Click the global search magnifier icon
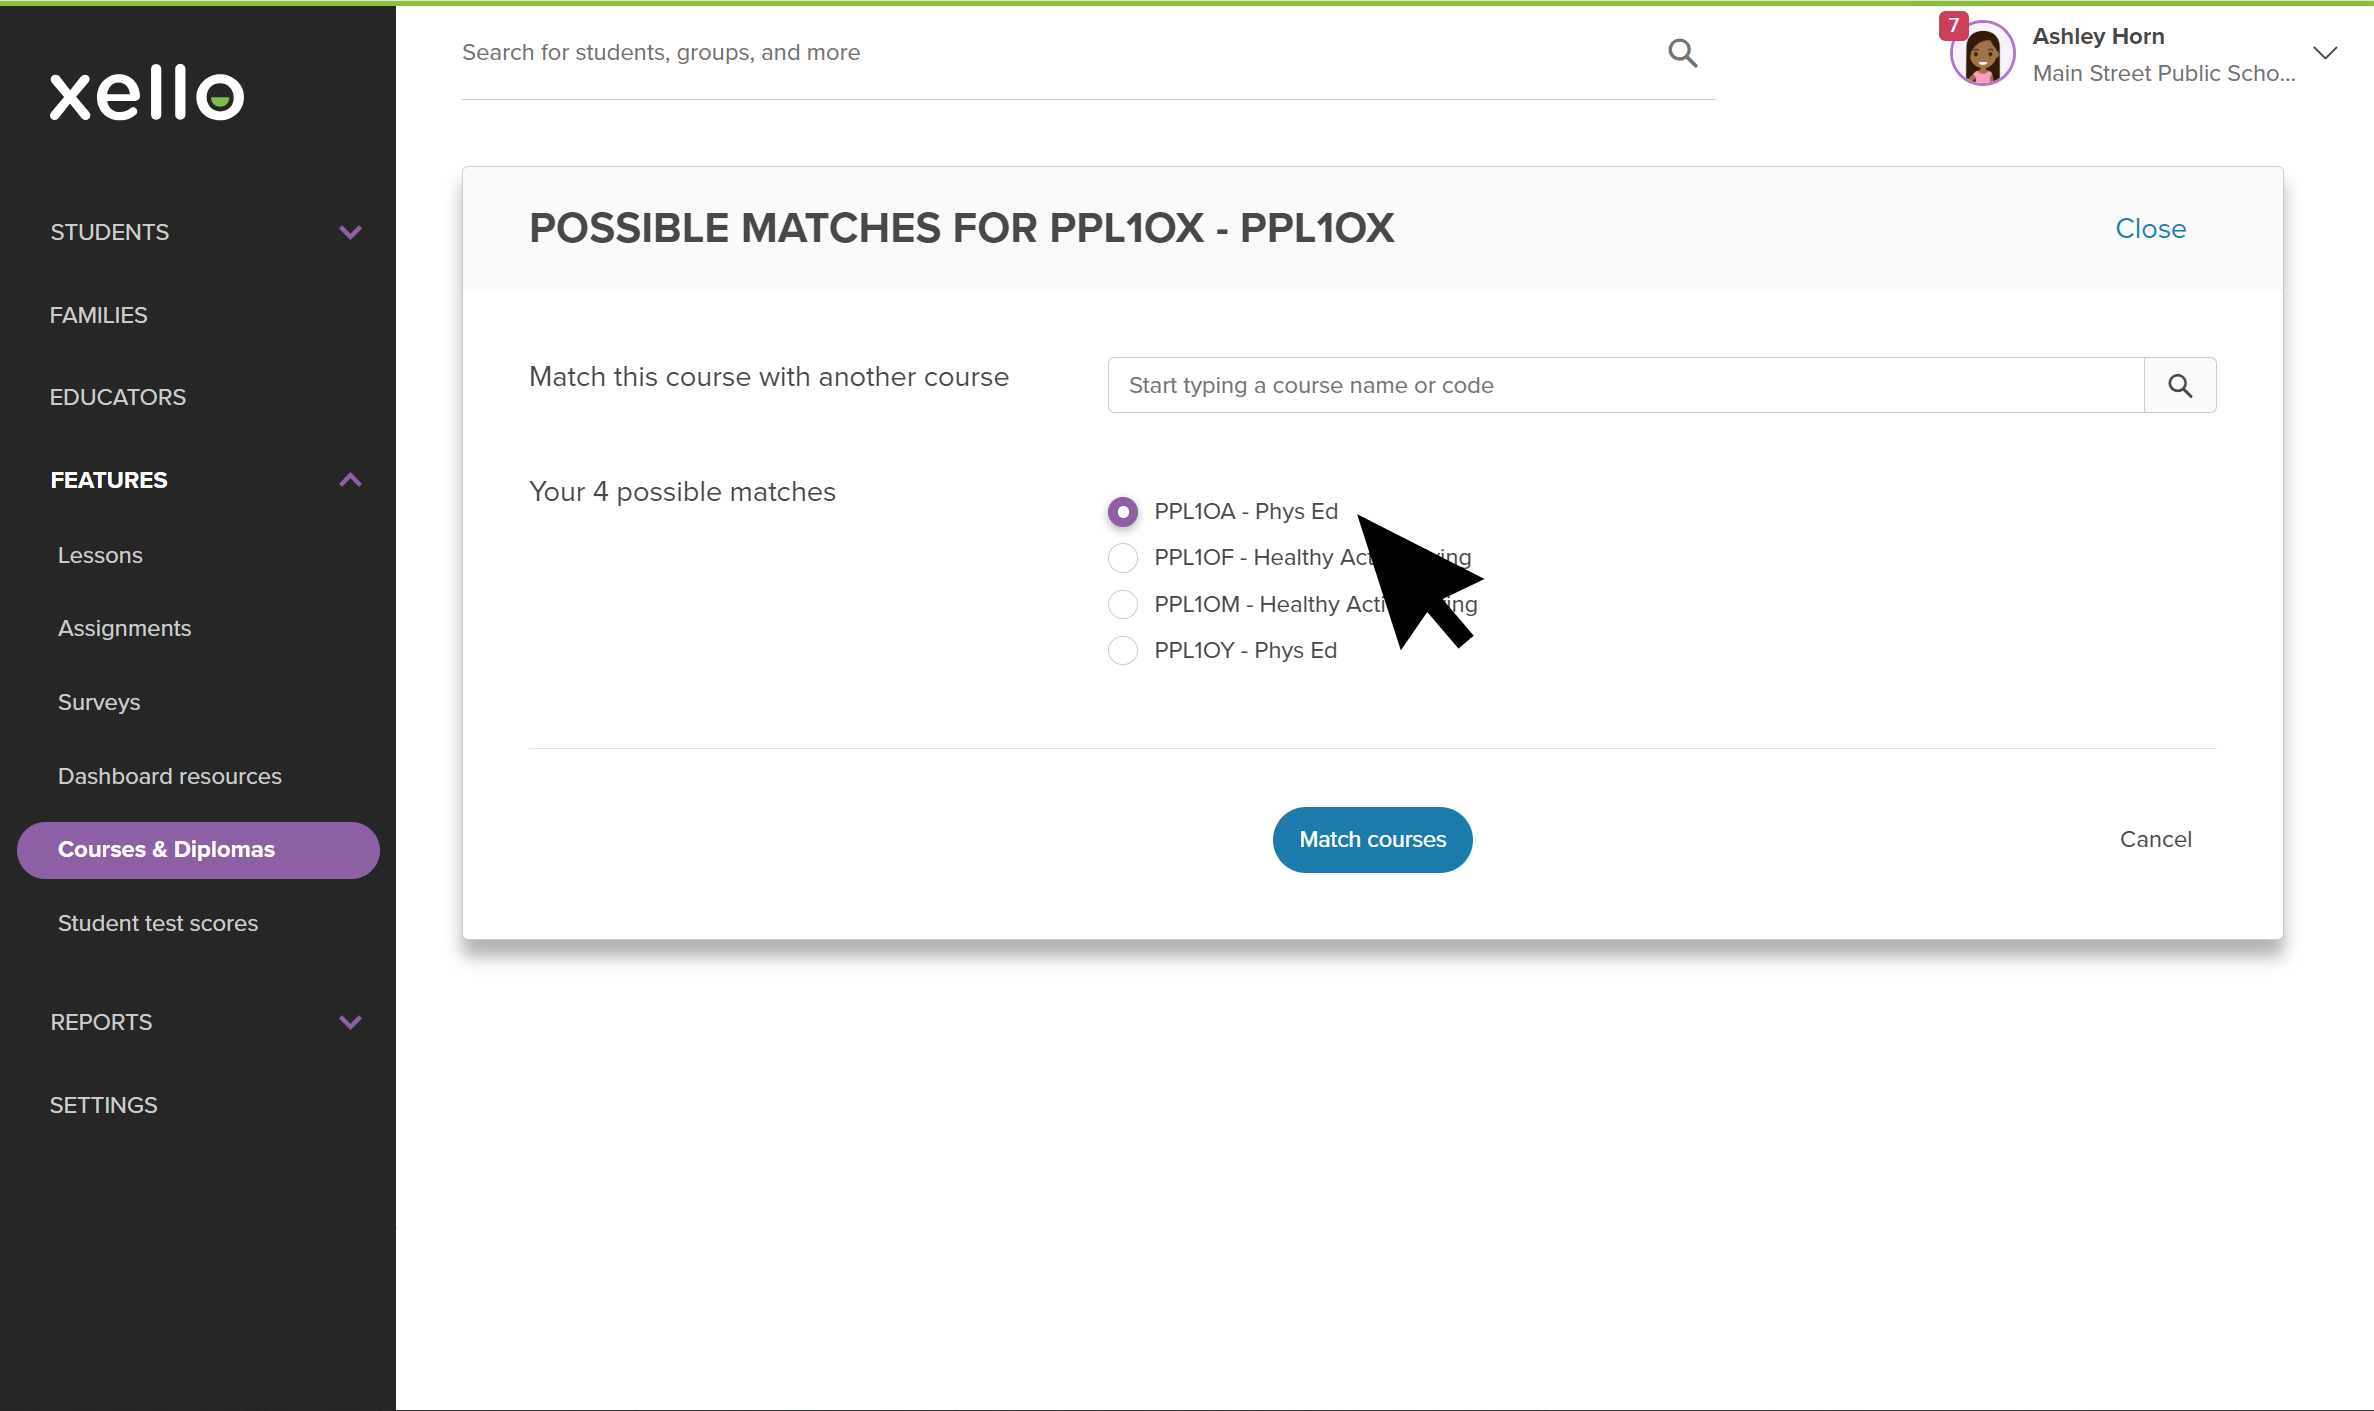 coord(1682,53)
